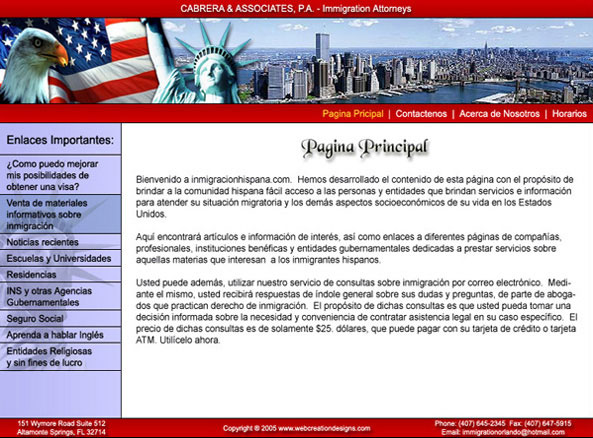Select the Seguro Social link
The image size is (593, 438).
click(61, 318)
